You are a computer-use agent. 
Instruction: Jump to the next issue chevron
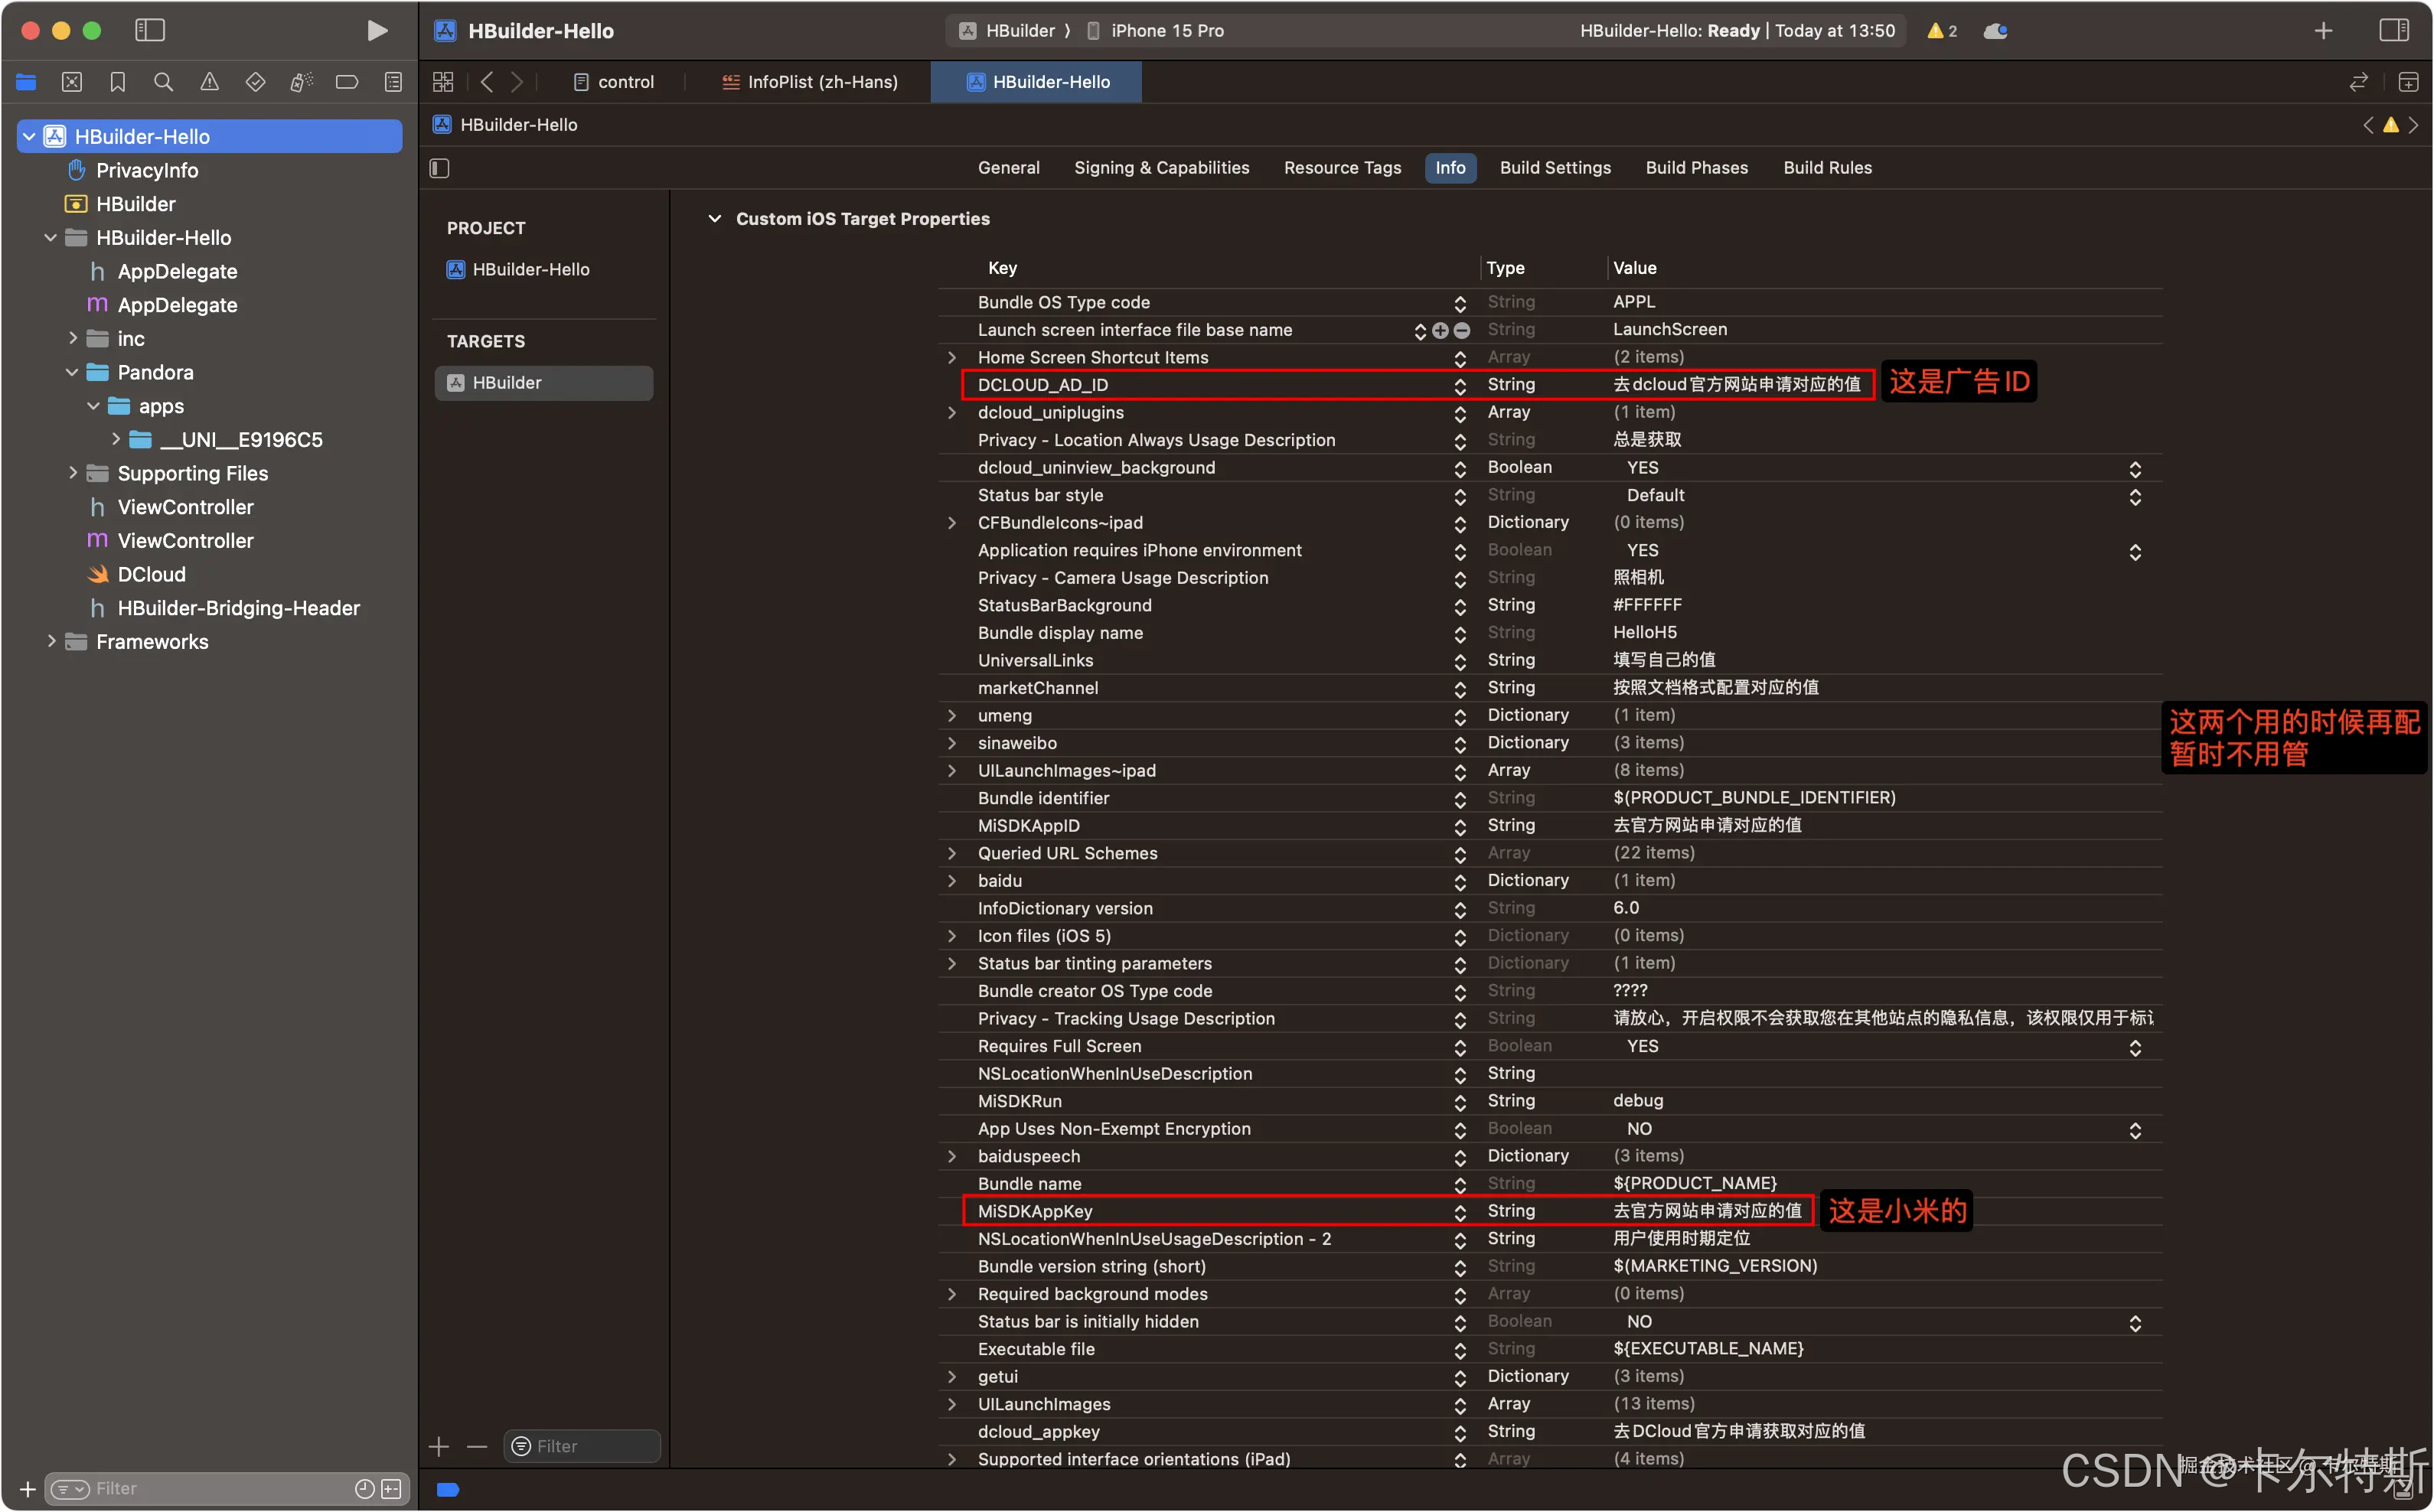[x=2413, y=125]
